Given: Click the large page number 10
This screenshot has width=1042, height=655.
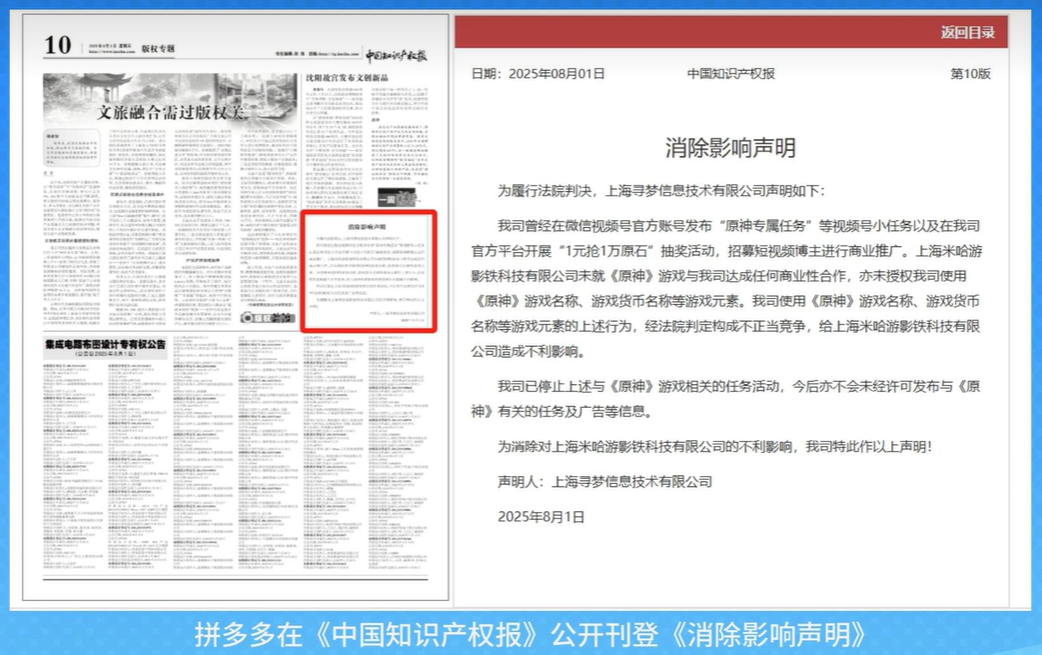Looking at the screenshot, I should point(57,45).
